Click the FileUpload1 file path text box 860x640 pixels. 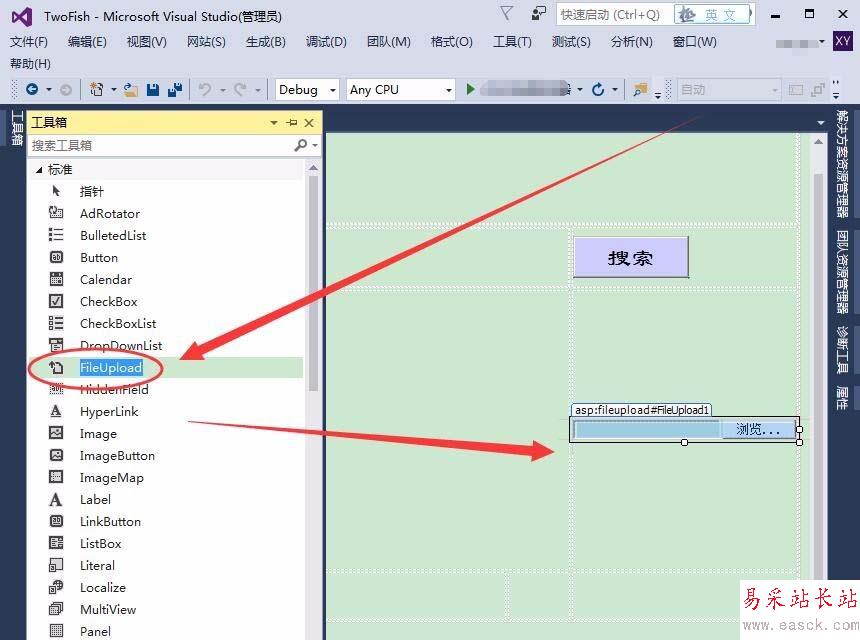646,429
